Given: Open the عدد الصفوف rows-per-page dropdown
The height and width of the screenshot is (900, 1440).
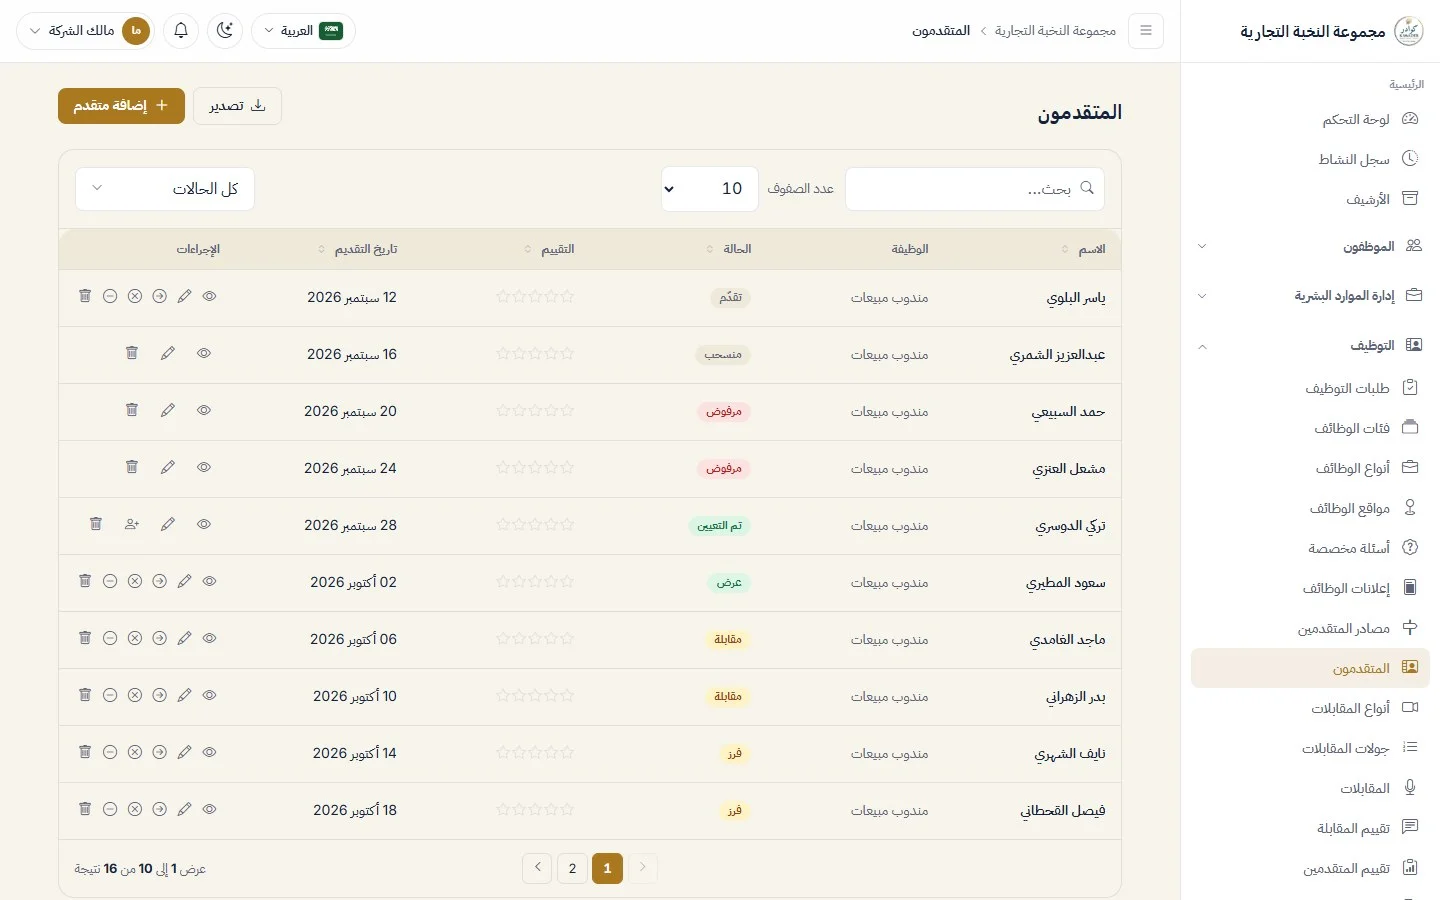Looking at the screenshot, I should point(709,189).
